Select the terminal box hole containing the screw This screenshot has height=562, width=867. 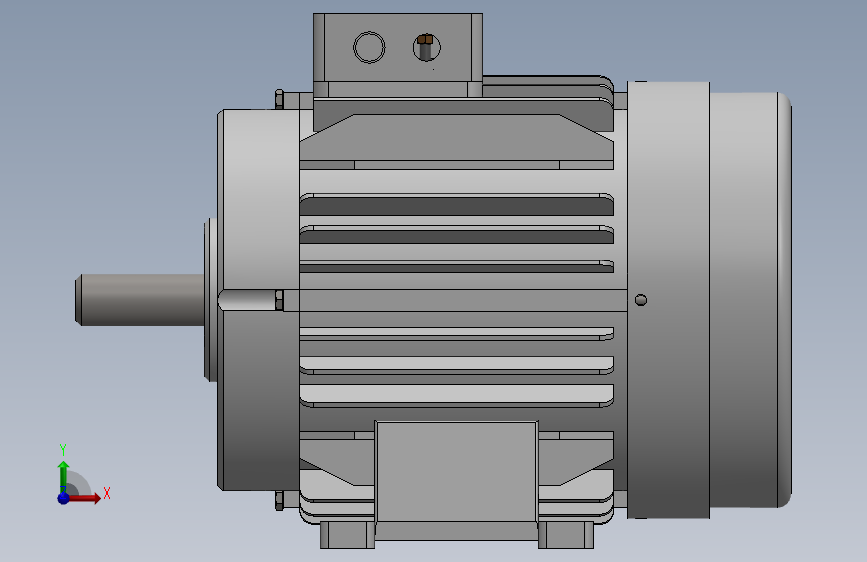pyautogui.click(x=427, y=47)
